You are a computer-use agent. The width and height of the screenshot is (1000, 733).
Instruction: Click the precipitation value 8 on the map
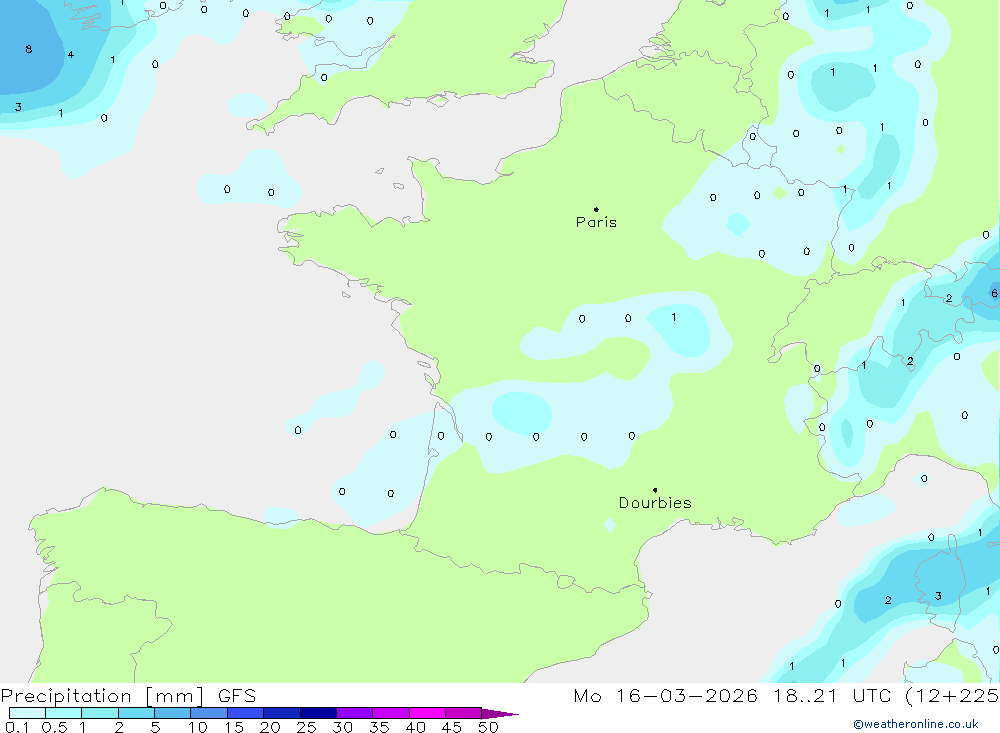point(28,49)
